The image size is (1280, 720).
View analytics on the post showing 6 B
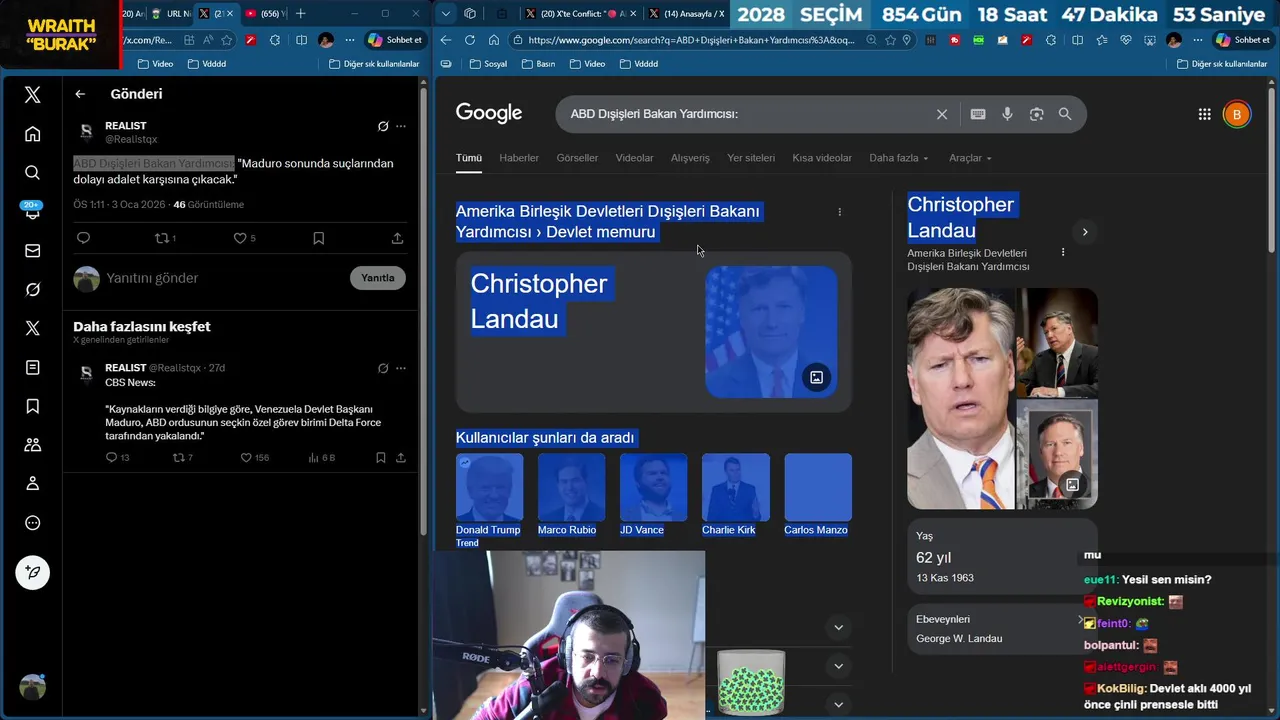322,458
